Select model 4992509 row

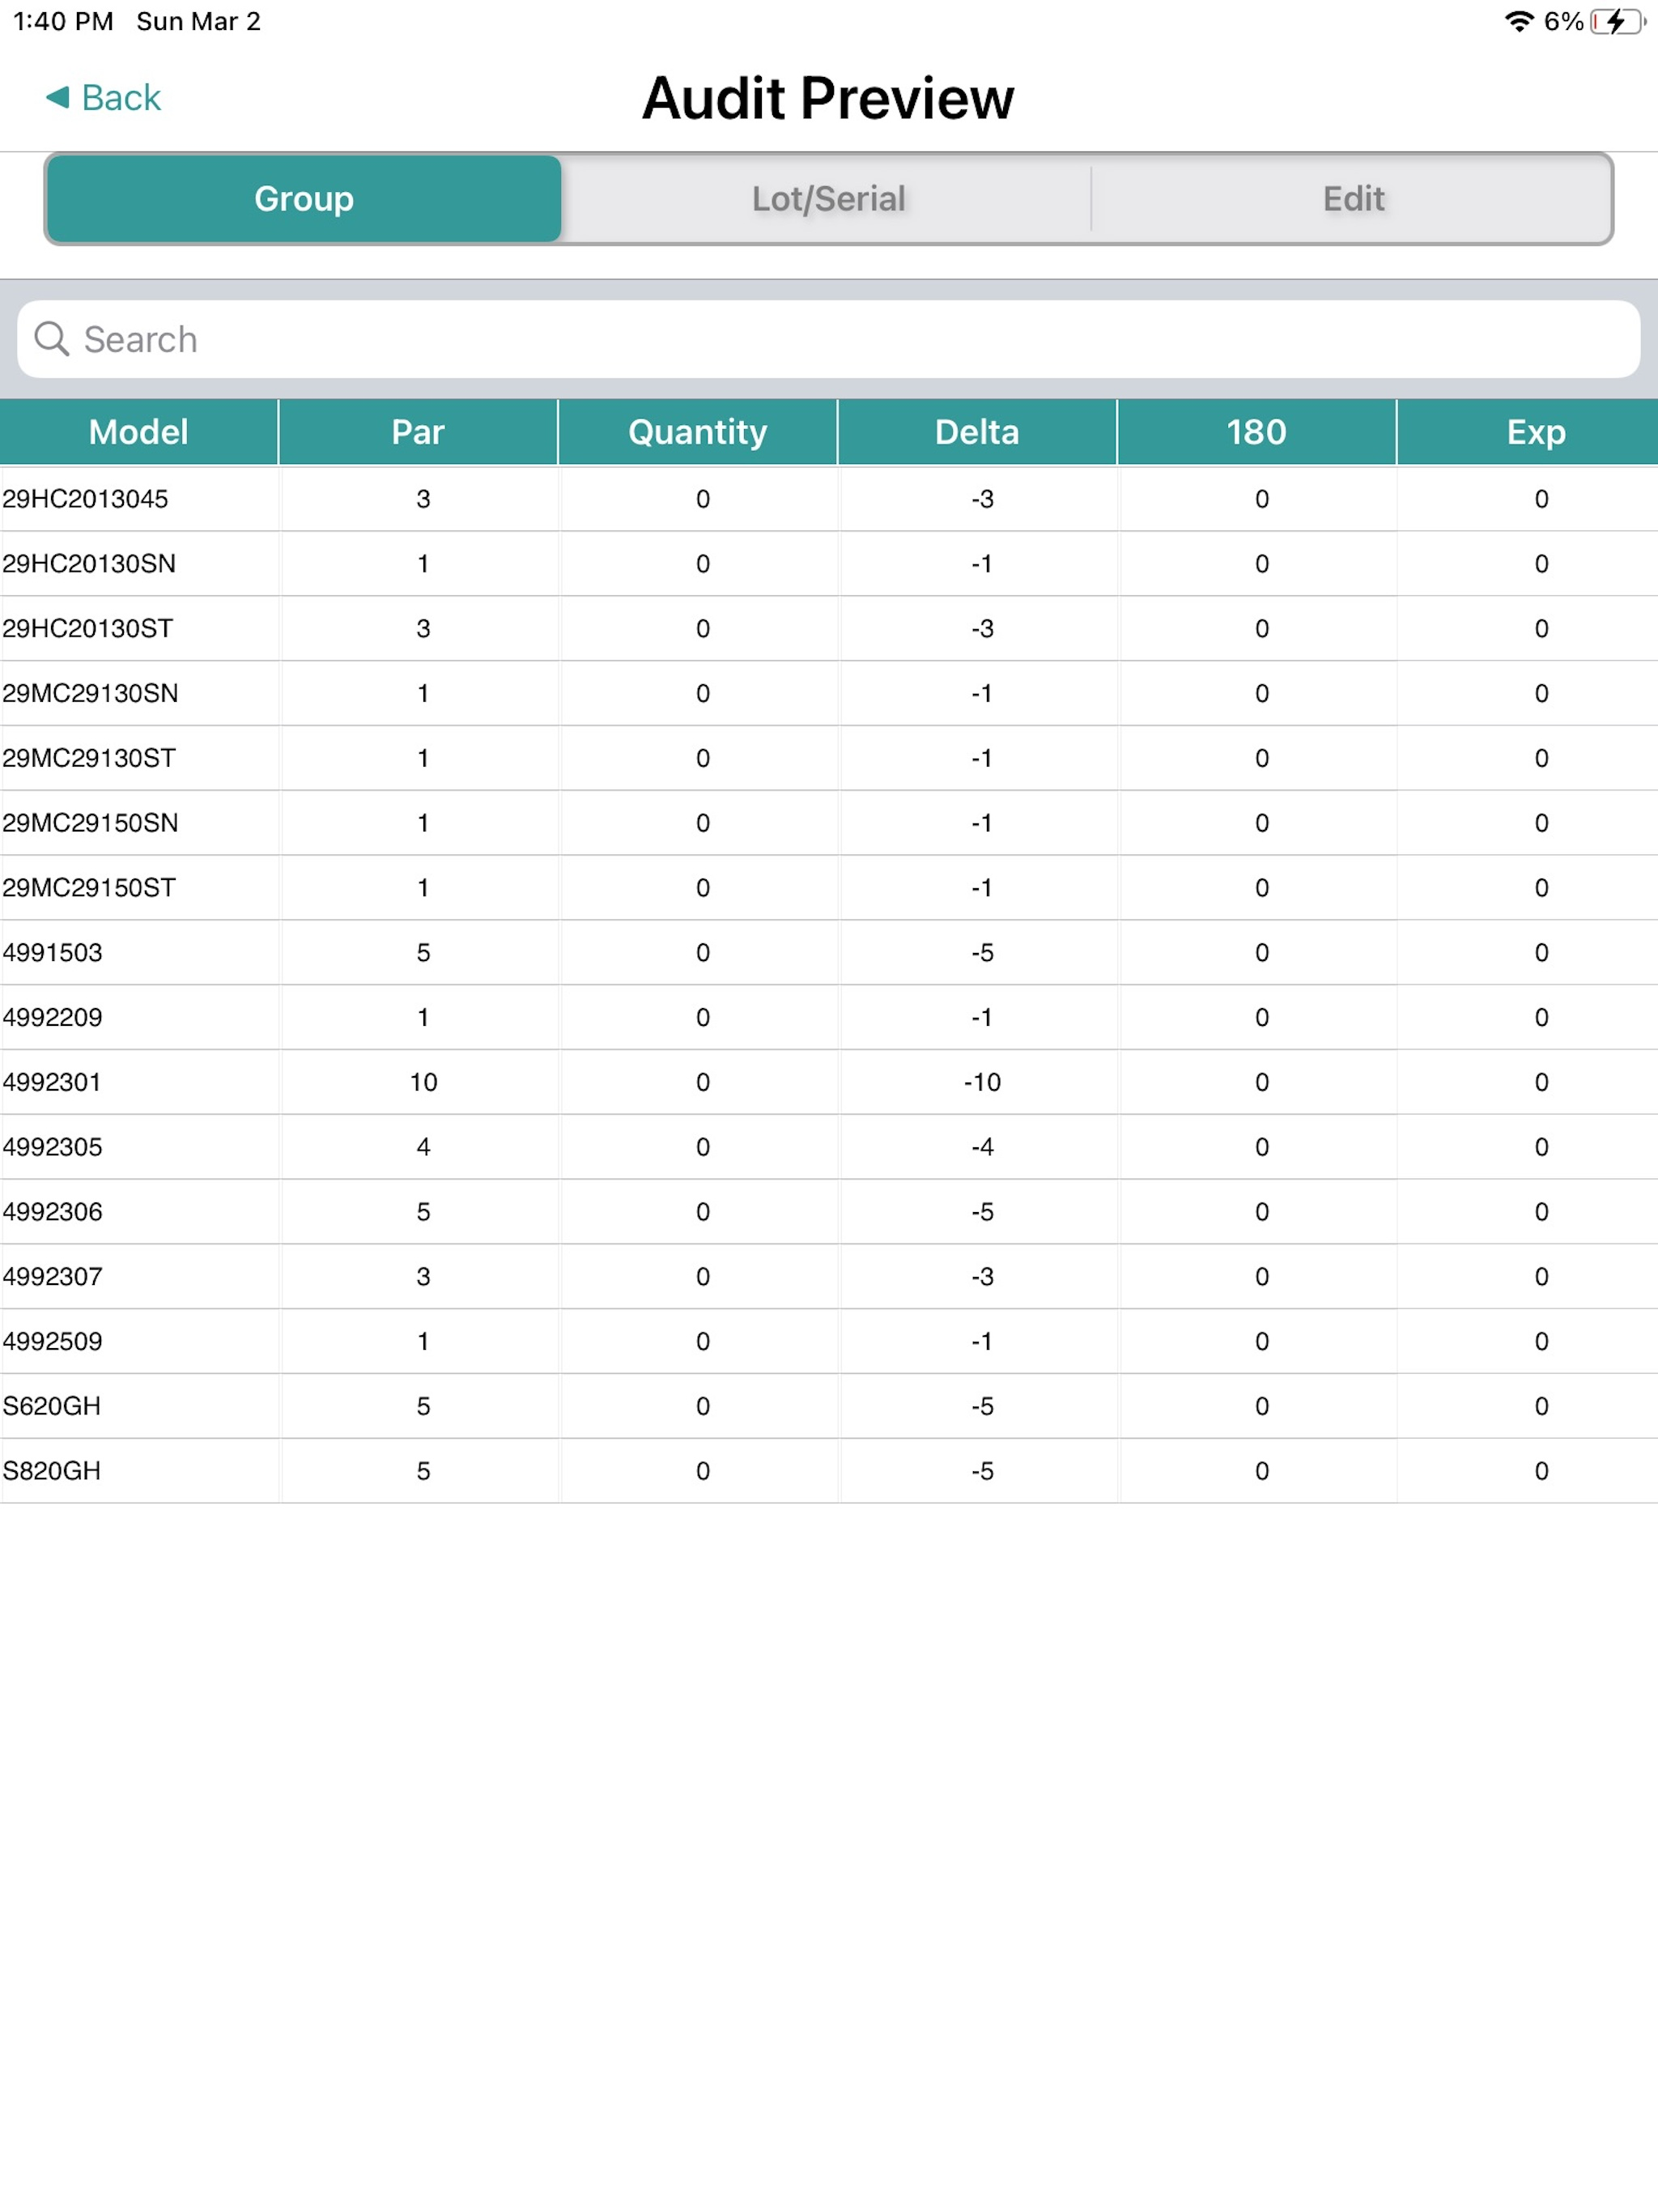(829, 1341)
